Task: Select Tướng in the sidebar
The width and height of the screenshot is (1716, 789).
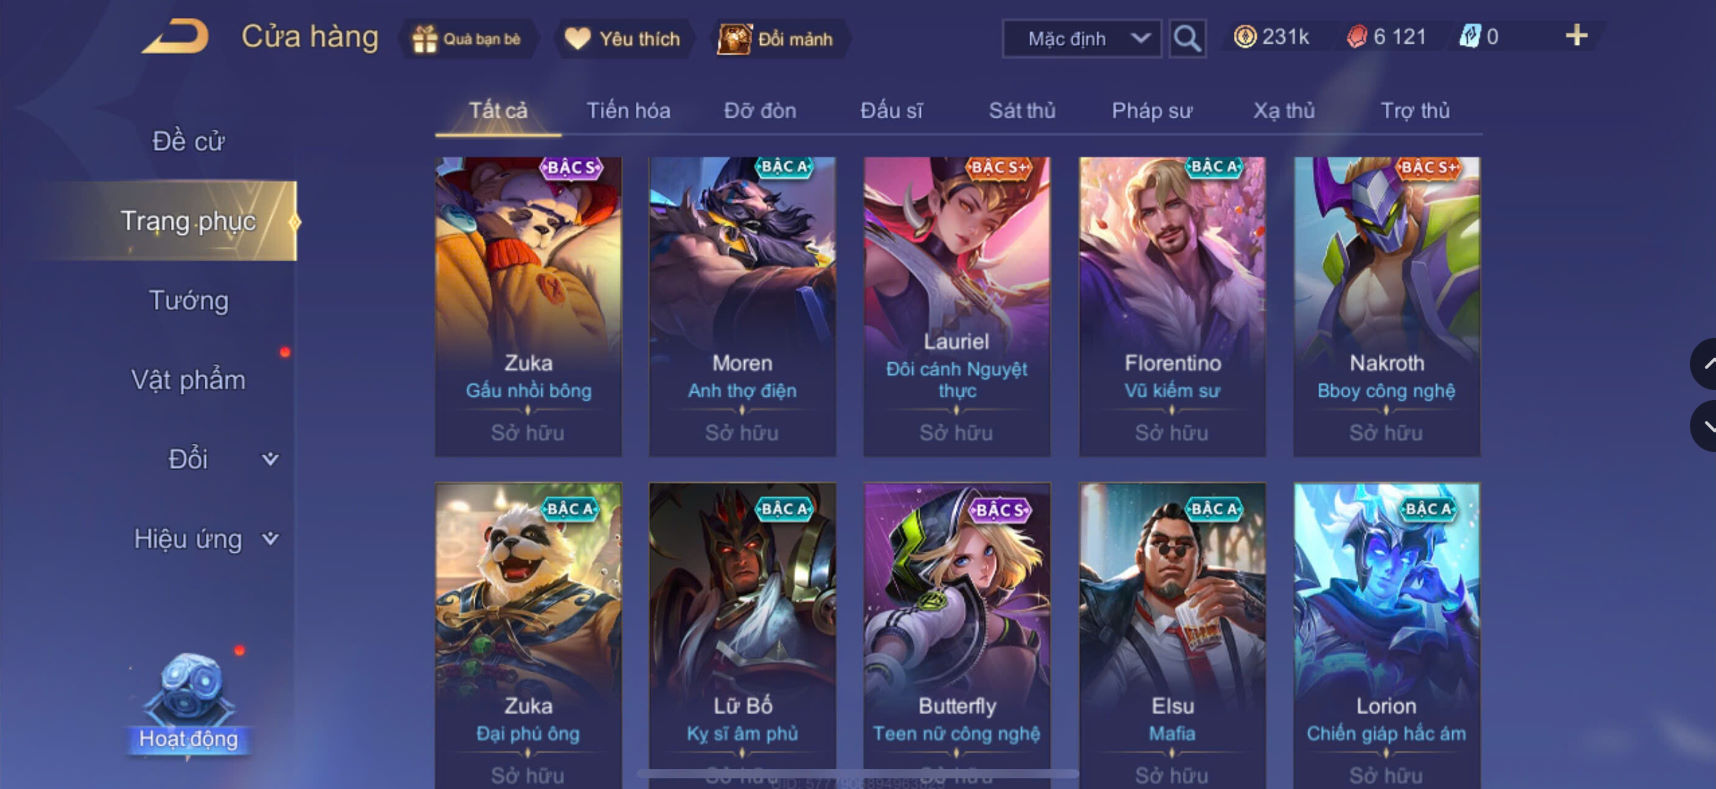Action: point(189,300)
